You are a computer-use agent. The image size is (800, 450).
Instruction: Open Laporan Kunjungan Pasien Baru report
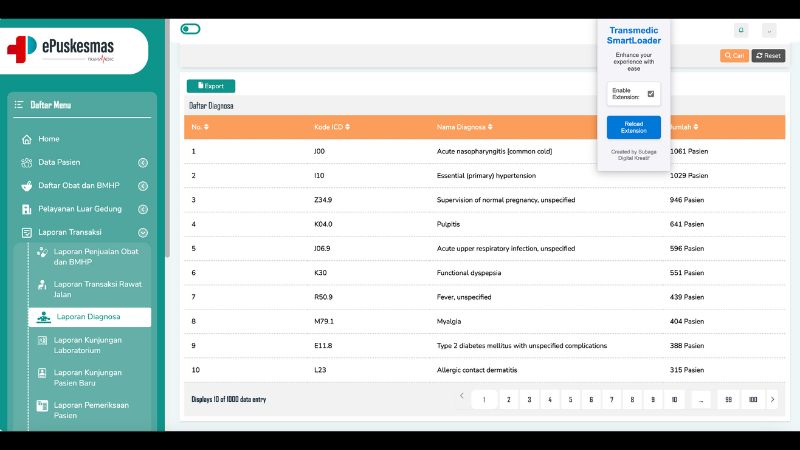(x=88, y=377)
